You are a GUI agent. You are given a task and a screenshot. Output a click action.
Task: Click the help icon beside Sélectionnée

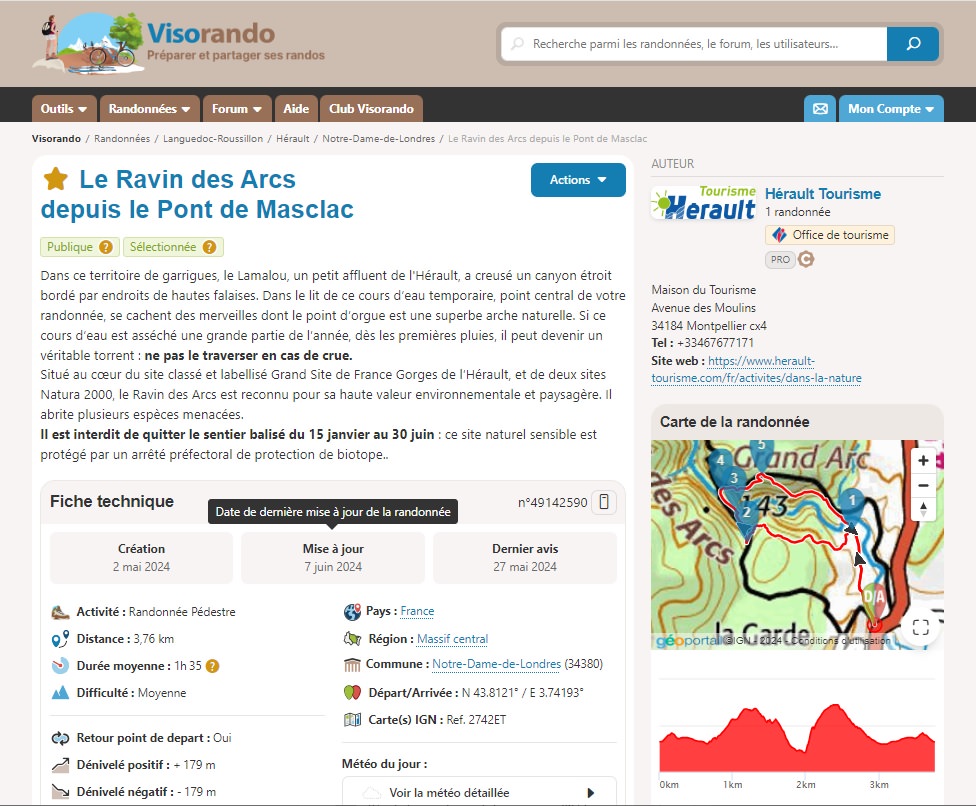209,247
